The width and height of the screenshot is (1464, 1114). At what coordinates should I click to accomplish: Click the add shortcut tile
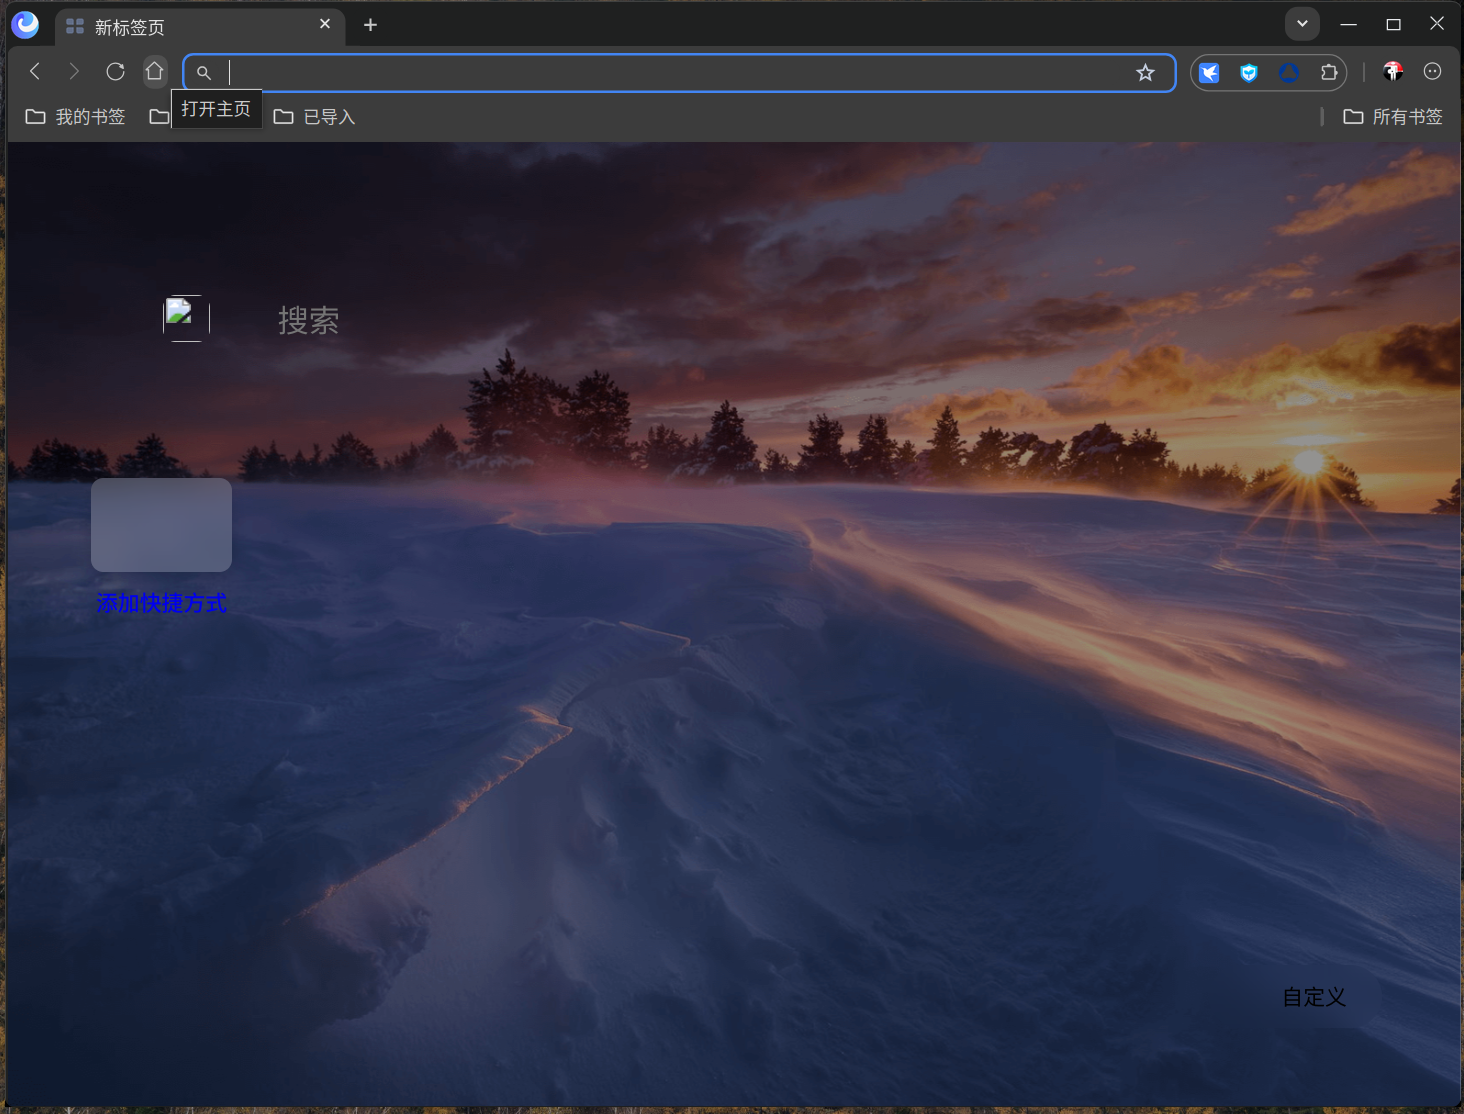(x=161, y=525)
